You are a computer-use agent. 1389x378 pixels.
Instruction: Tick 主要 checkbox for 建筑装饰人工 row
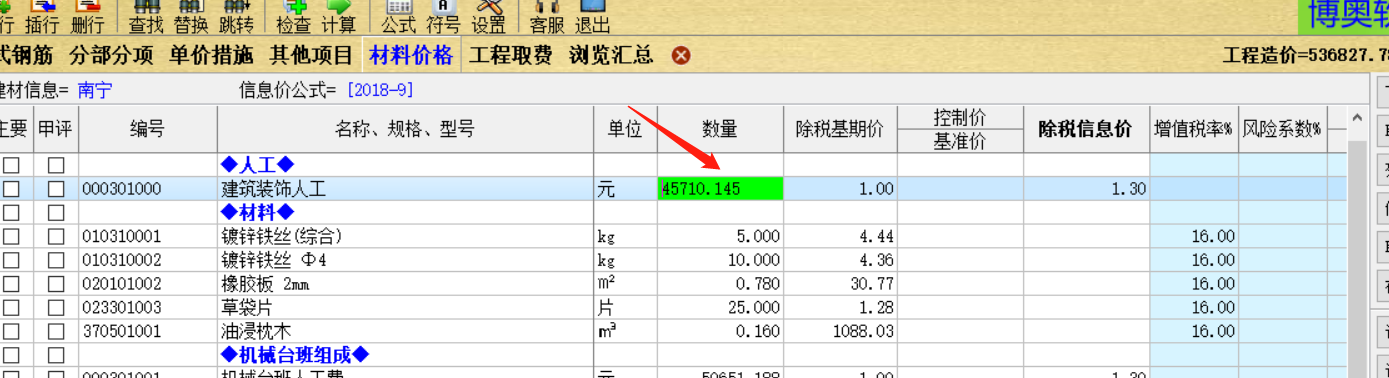coord(11,189)
